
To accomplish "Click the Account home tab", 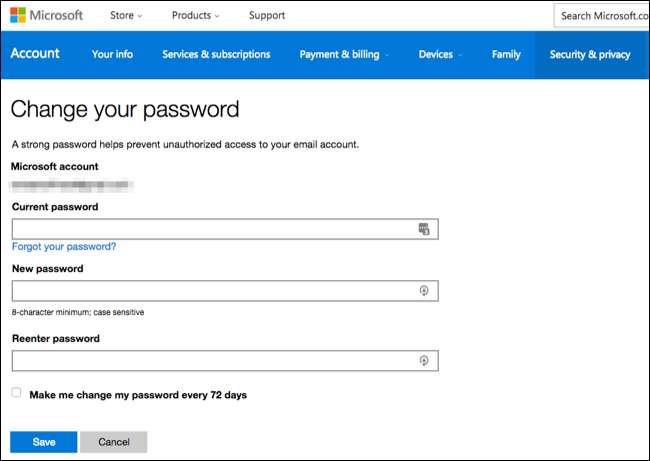I will 35,54.
